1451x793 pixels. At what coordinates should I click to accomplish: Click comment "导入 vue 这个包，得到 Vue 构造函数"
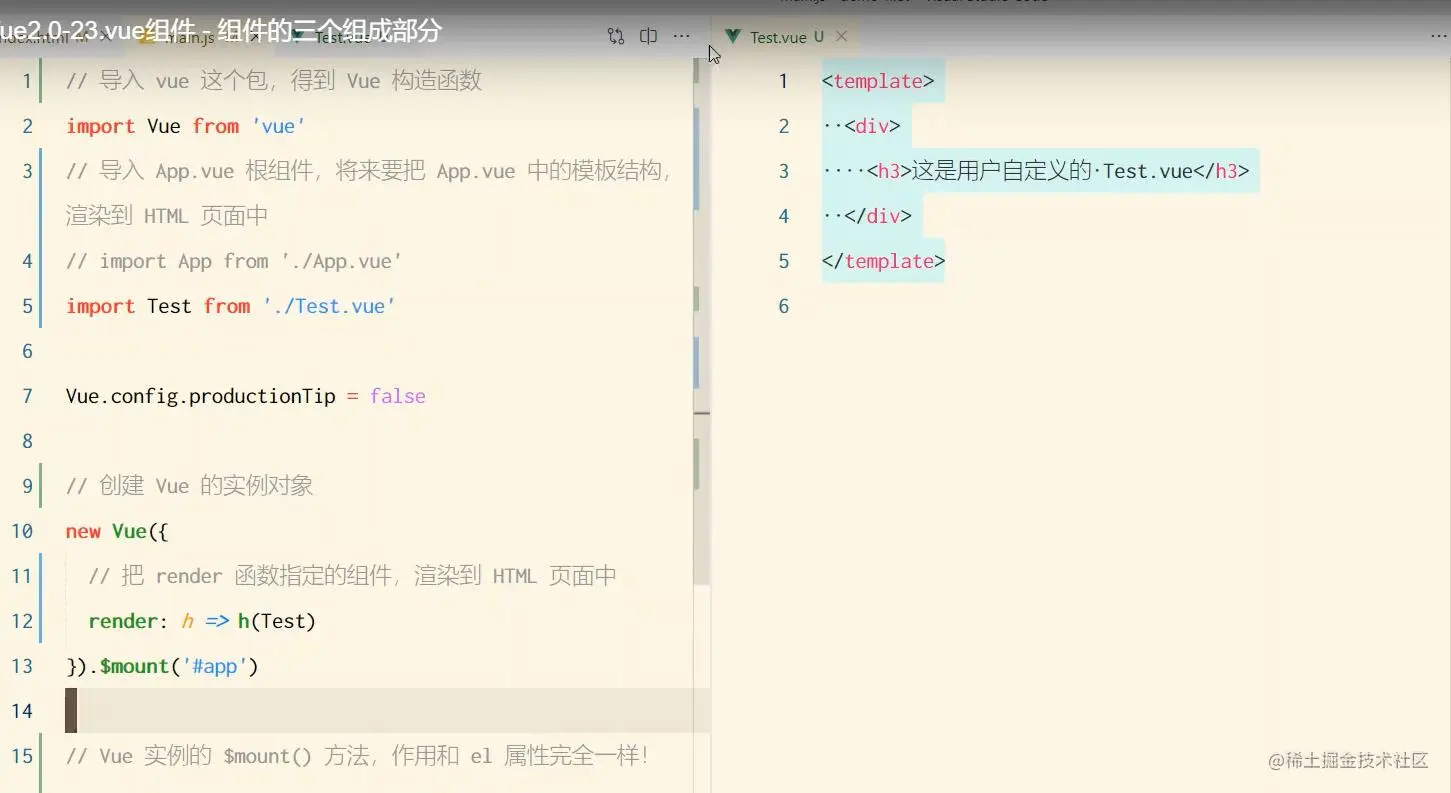(x=274, y=81)
